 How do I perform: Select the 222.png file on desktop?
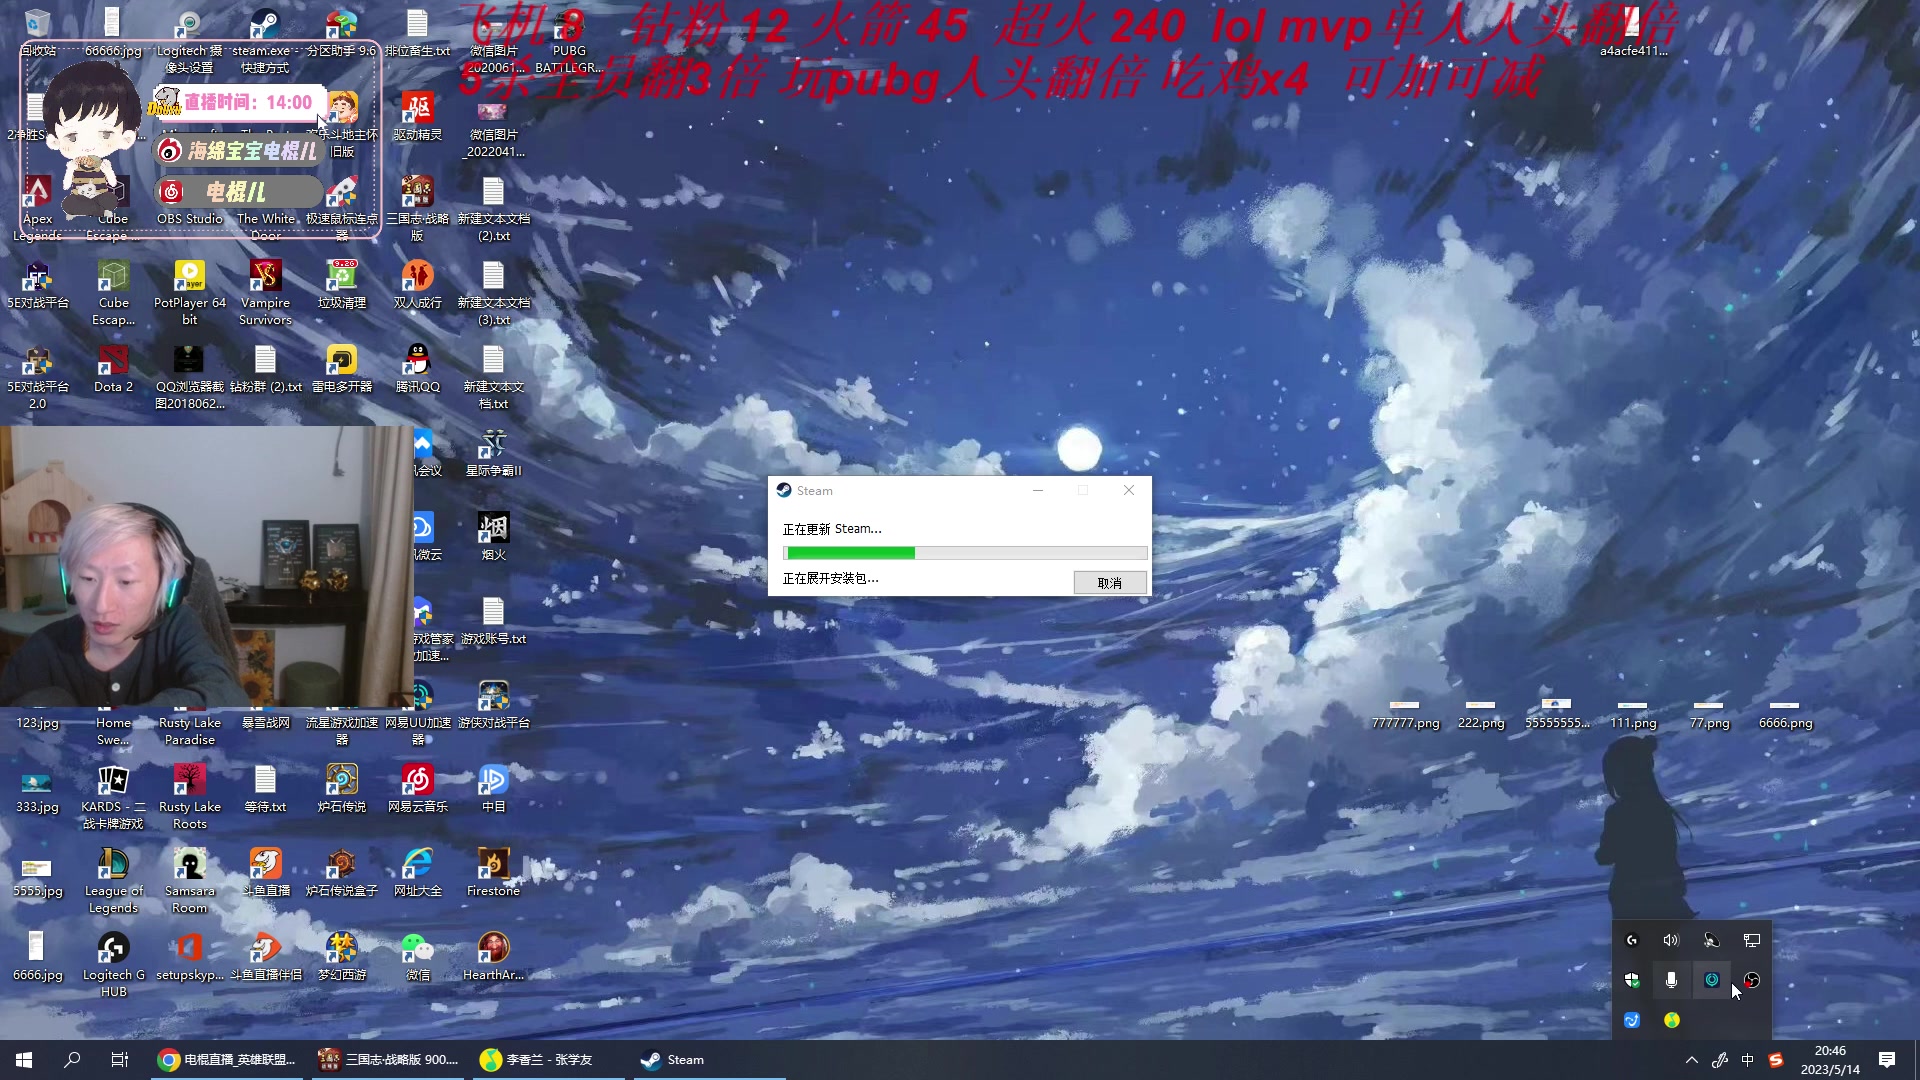pyautogui.click(x=1481, y=714)
